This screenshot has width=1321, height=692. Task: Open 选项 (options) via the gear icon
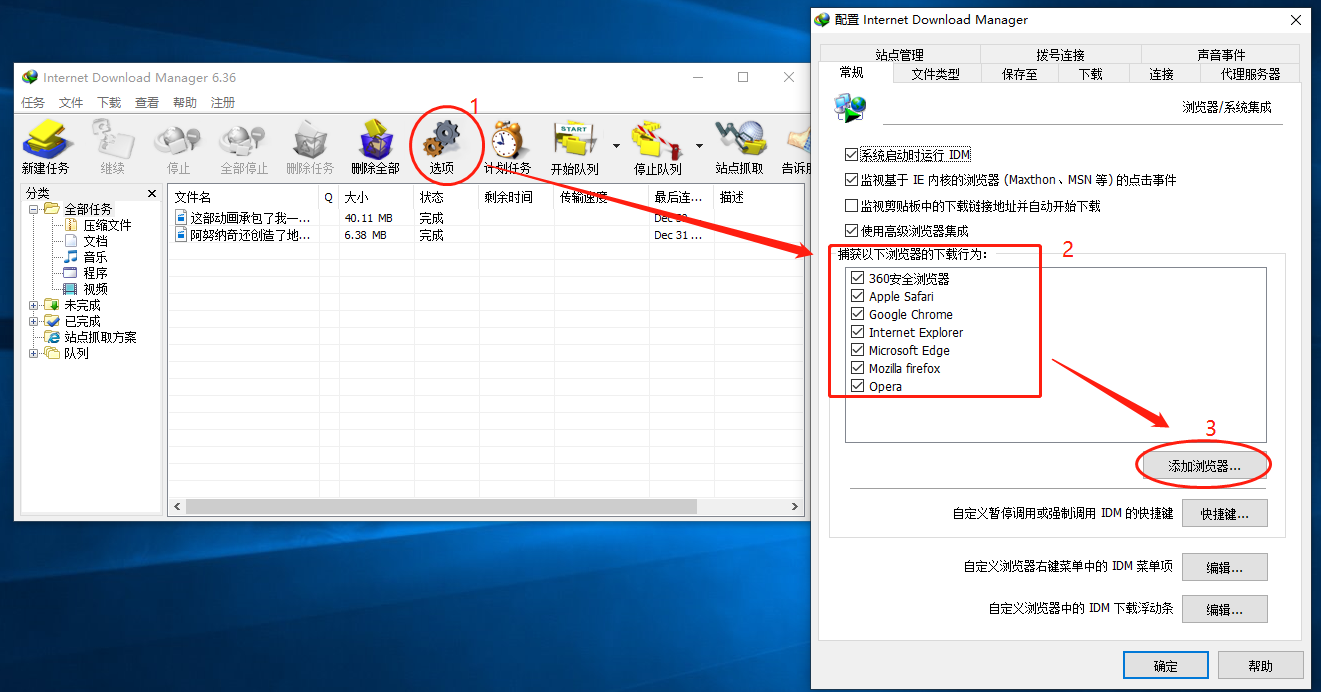pyautogui.click(x=442, y=148)
